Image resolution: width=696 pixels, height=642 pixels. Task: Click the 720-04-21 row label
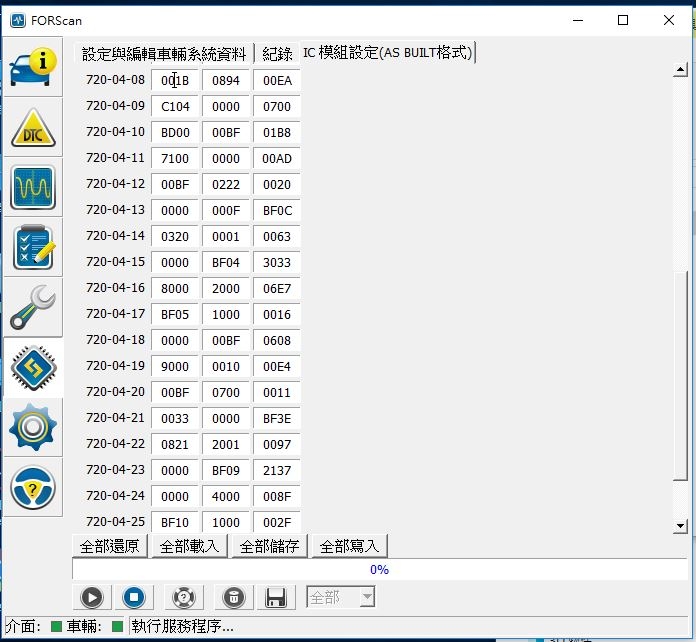pos(115,418)
